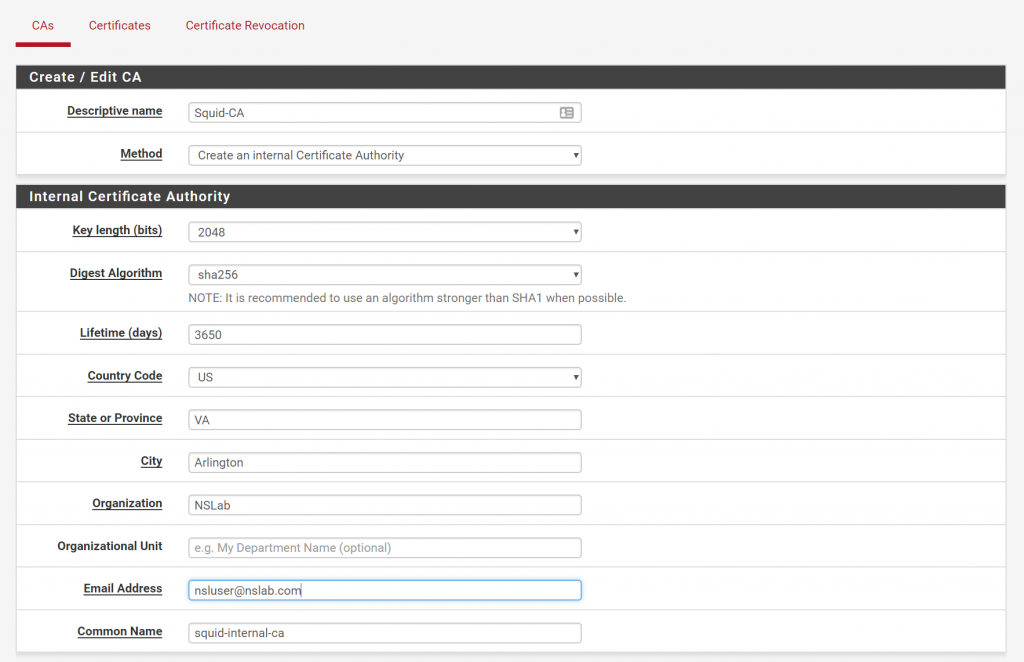Click the Common Name label
The image size is (1024, 662).
[120, 631]
